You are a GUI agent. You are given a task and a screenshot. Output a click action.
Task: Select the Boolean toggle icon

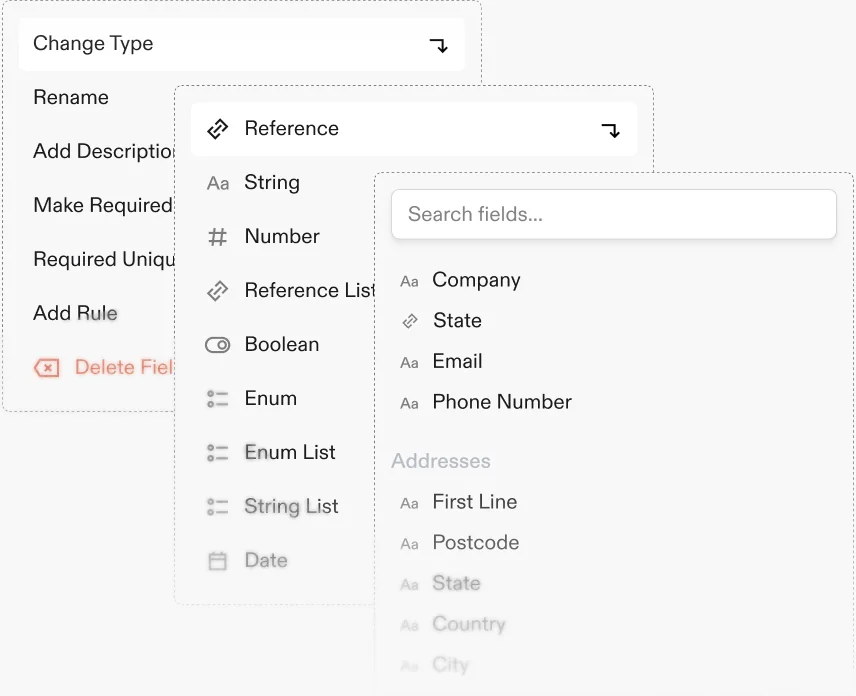click(217, 345)
